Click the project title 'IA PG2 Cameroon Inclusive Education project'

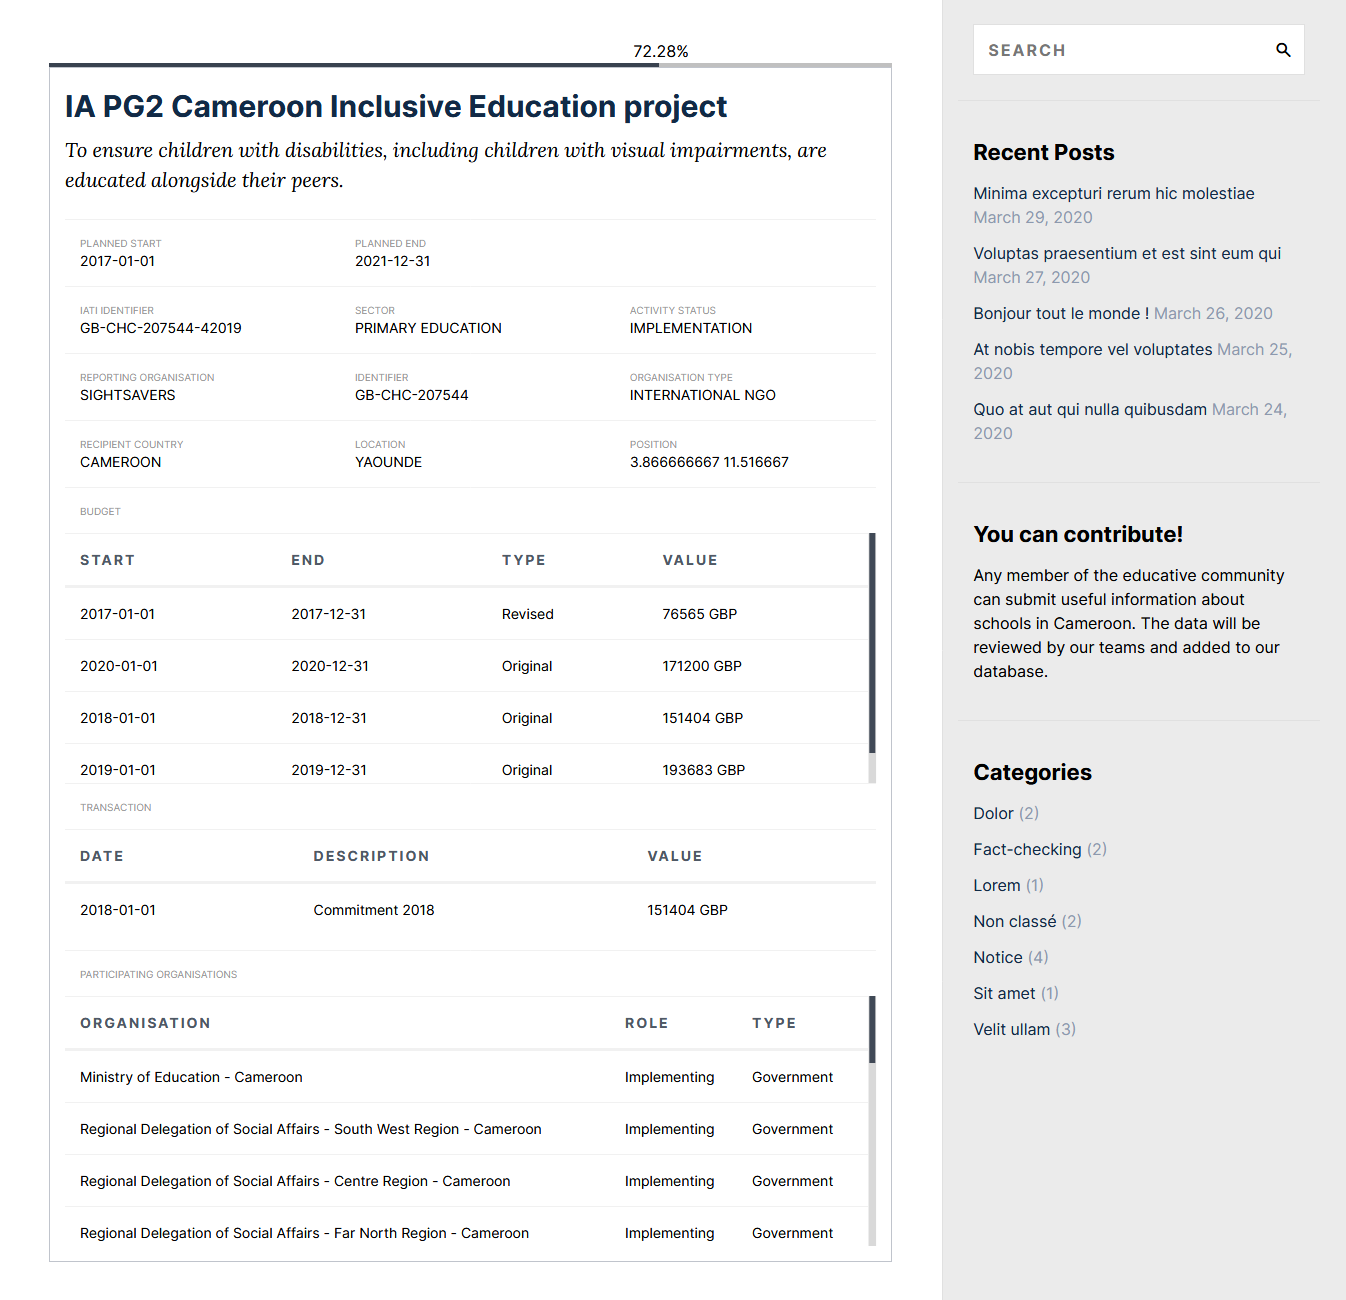(x=396, y=106)
